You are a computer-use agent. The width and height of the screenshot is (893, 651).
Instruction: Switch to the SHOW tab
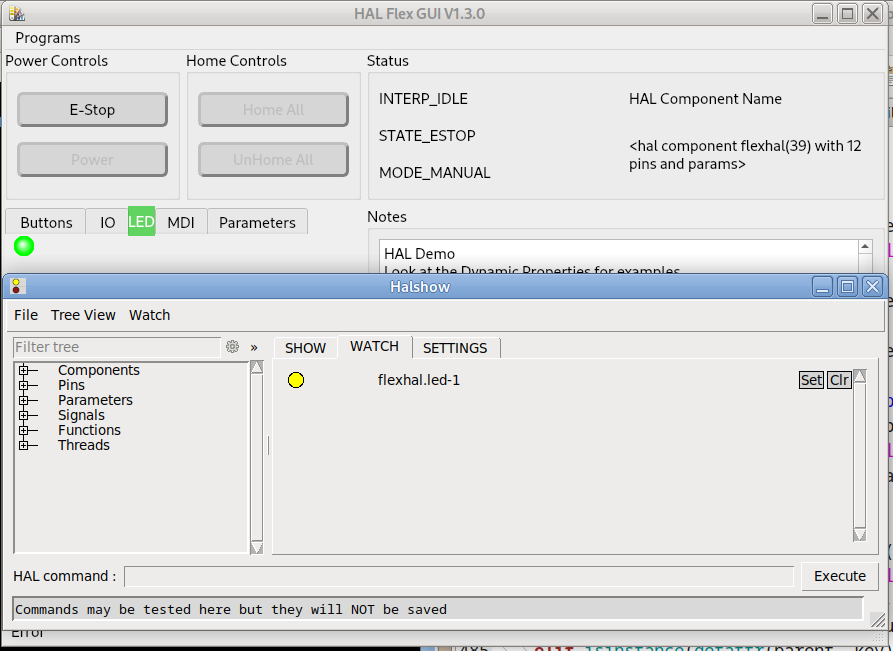(305, 348)
